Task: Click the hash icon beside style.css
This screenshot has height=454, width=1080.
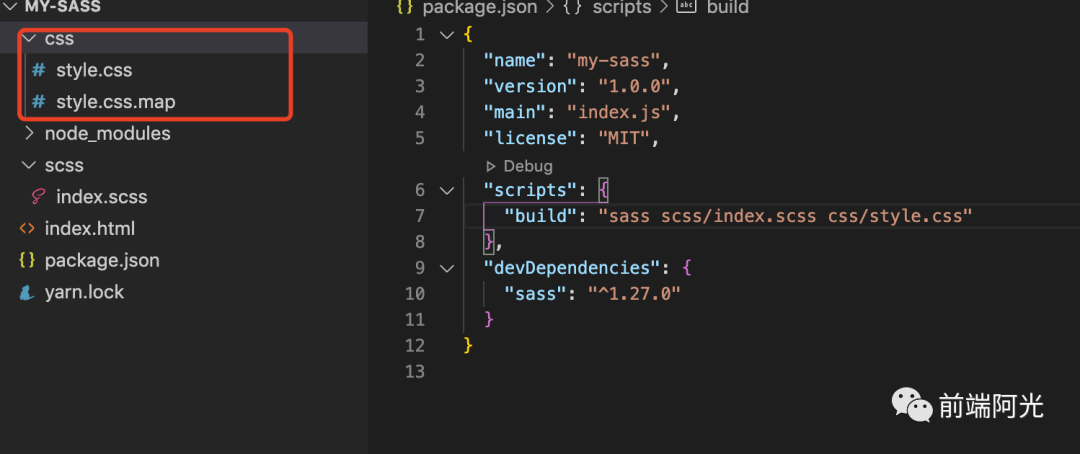Action: coord(39,70)
